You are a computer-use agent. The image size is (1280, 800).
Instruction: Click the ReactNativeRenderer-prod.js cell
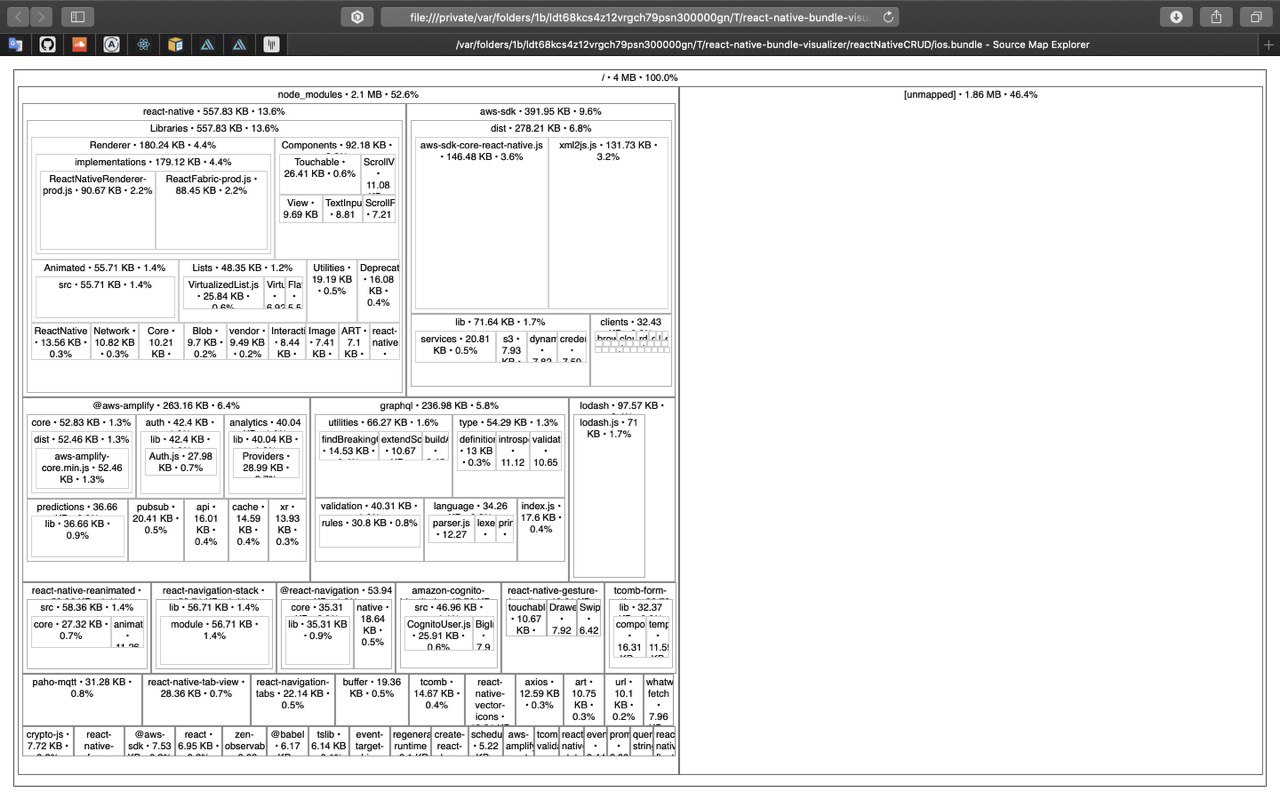(97, 210)
